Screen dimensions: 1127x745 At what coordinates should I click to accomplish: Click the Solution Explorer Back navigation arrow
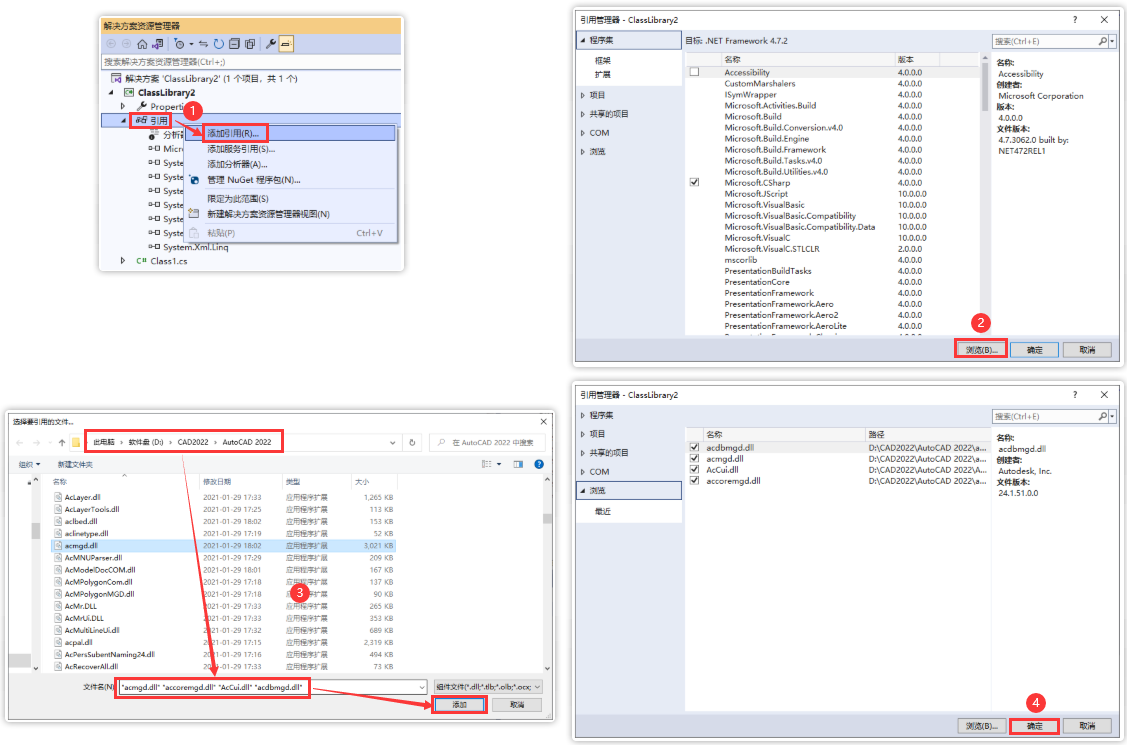(111, 44)
